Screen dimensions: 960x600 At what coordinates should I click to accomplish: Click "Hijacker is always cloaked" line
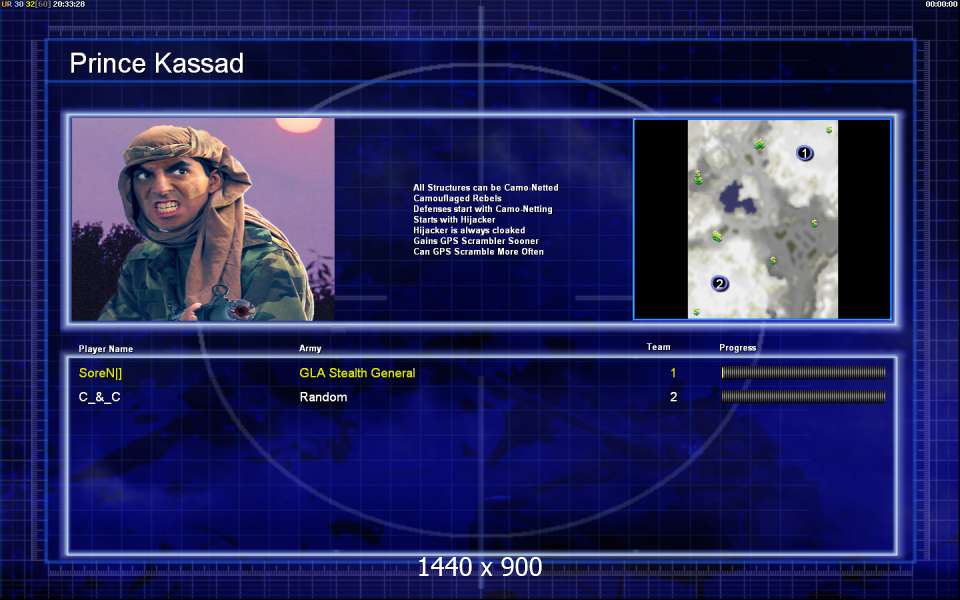[469, 230]
